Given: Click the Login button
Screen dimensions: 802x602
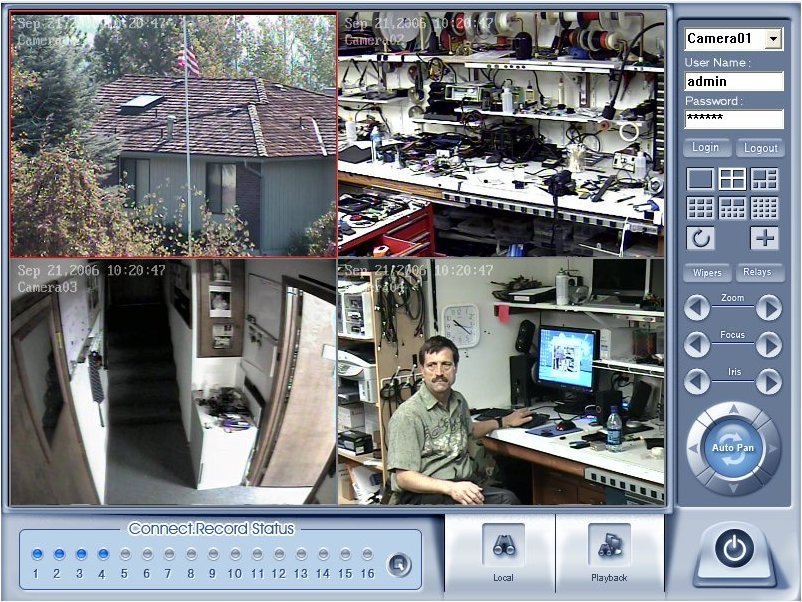Looking at the screenshot, I should (706, 147).
